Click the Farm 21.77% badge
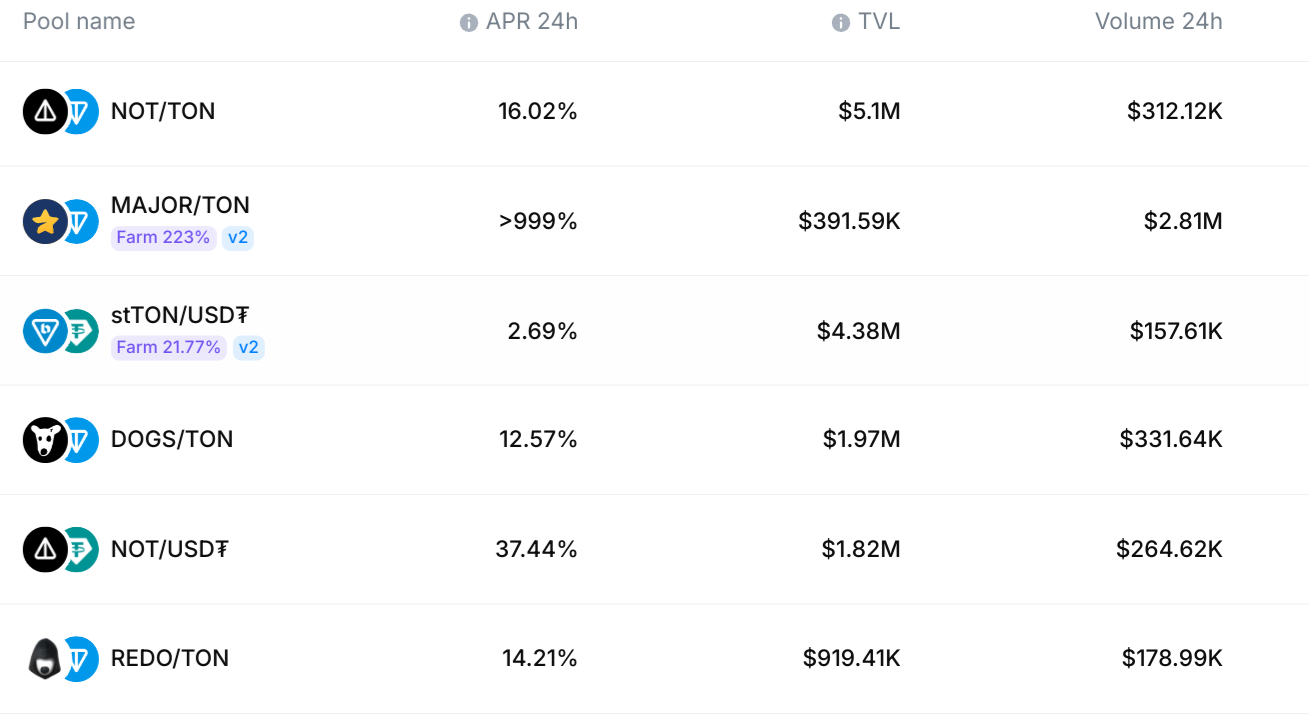 click(x=168, y=348)
